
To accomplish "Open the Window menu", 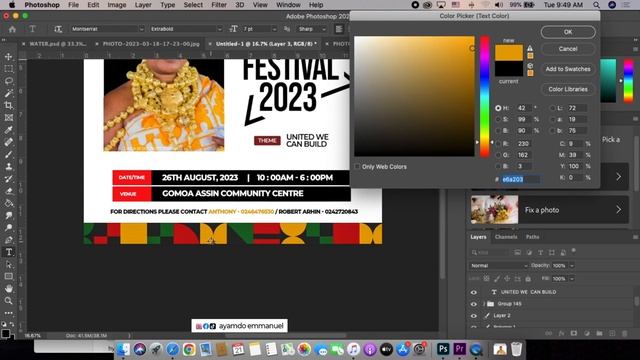I will pos(288,5).
